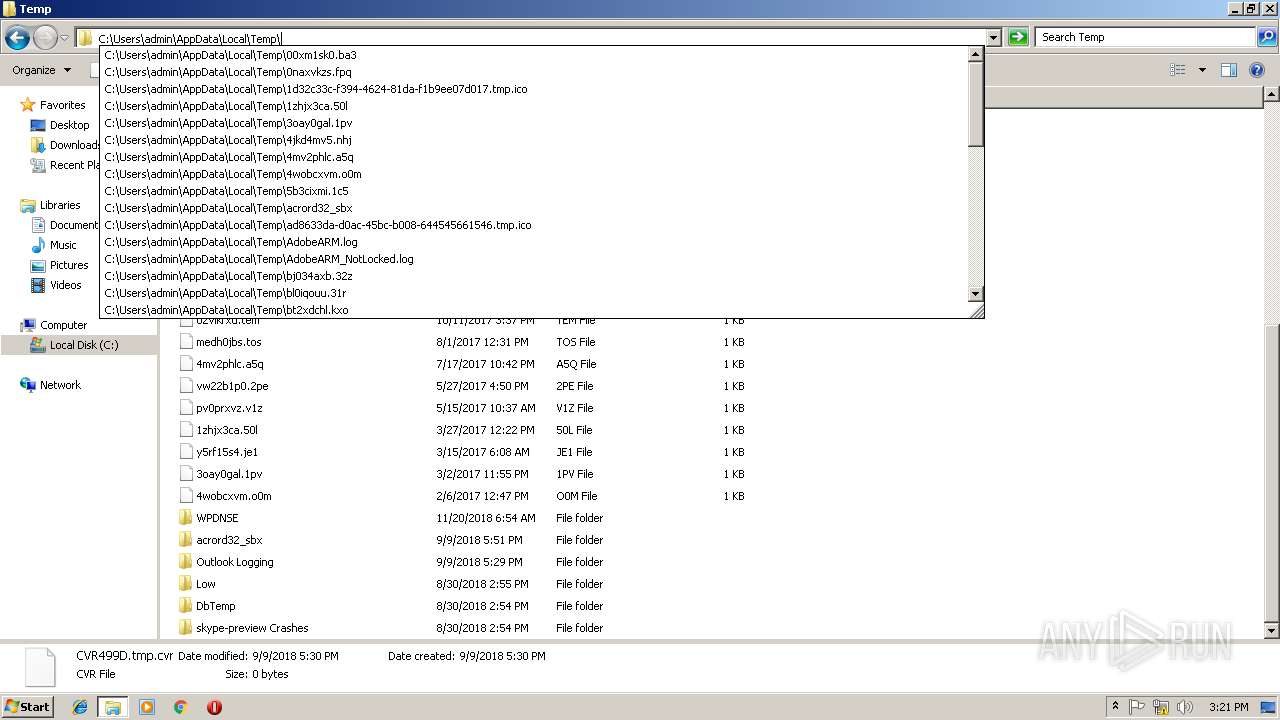Select pv0prxvz.v1z file
The width and height of the screenshot is (1280, 720).
click(x=229, y=408)
